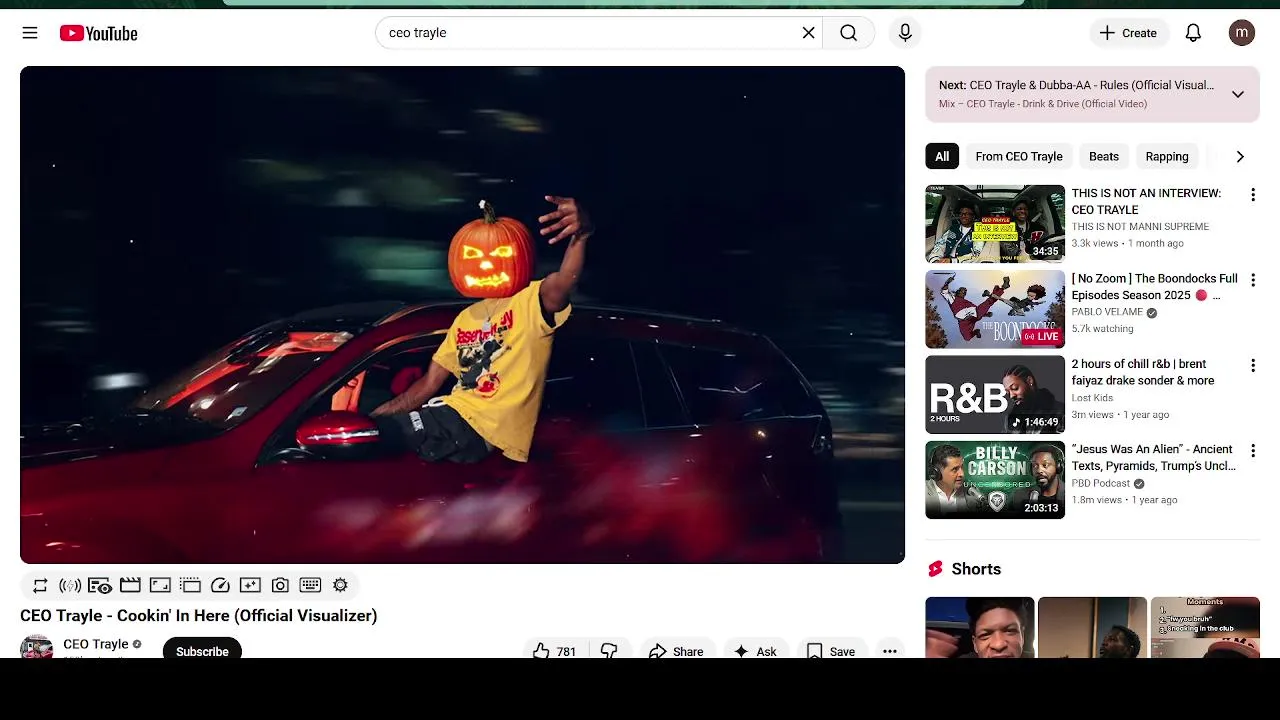This screenshot has width=1280, height=720.
Task: Toggle cinema mode clapperboard icon
Action: click(x=130, y=585)
